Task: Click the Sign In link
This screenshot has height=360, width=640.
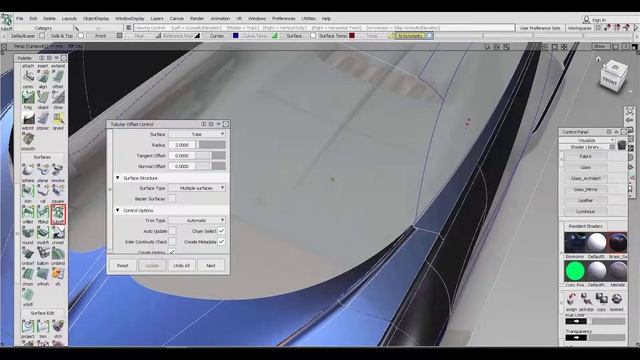Action: [599, 20]
